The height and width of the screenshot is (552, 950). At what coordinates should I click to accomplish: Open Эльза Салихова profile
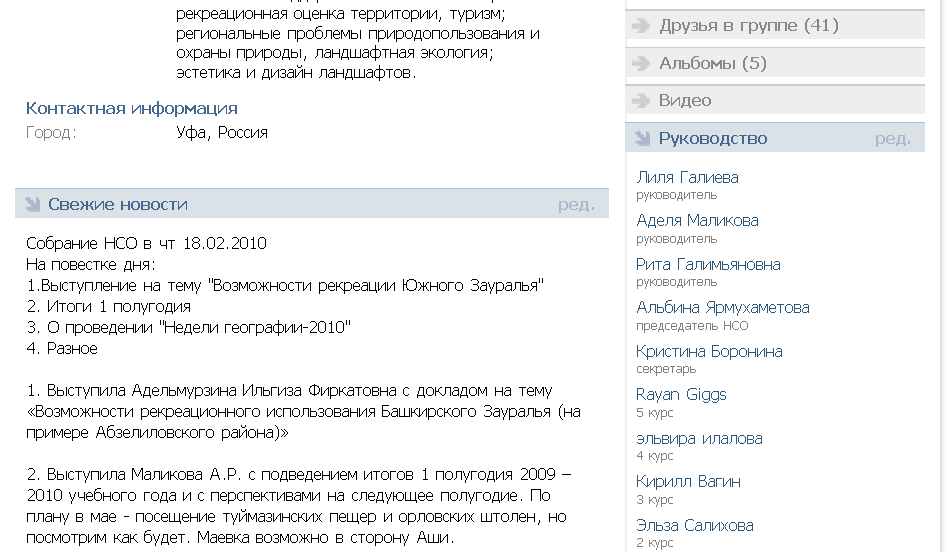[695, 525]
